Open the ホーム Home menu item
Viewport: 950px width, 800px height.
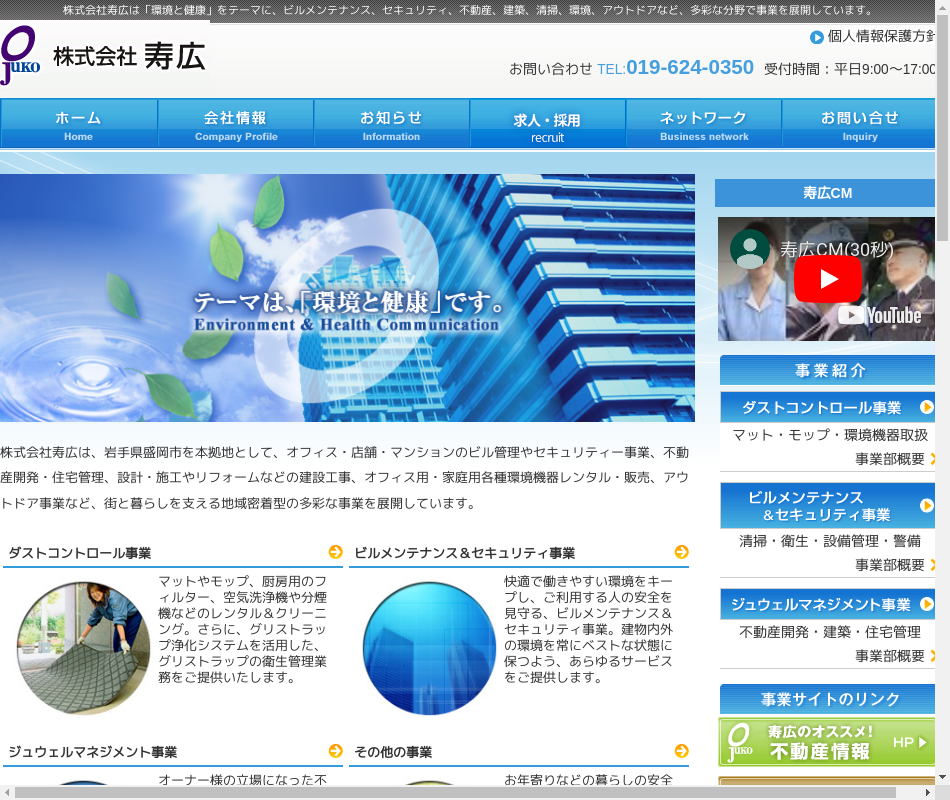coord(79,124)
